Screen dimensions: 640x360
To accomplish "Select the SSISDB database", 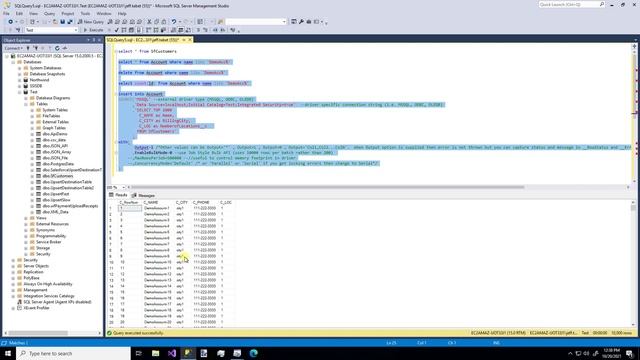I will coord(36,86).
